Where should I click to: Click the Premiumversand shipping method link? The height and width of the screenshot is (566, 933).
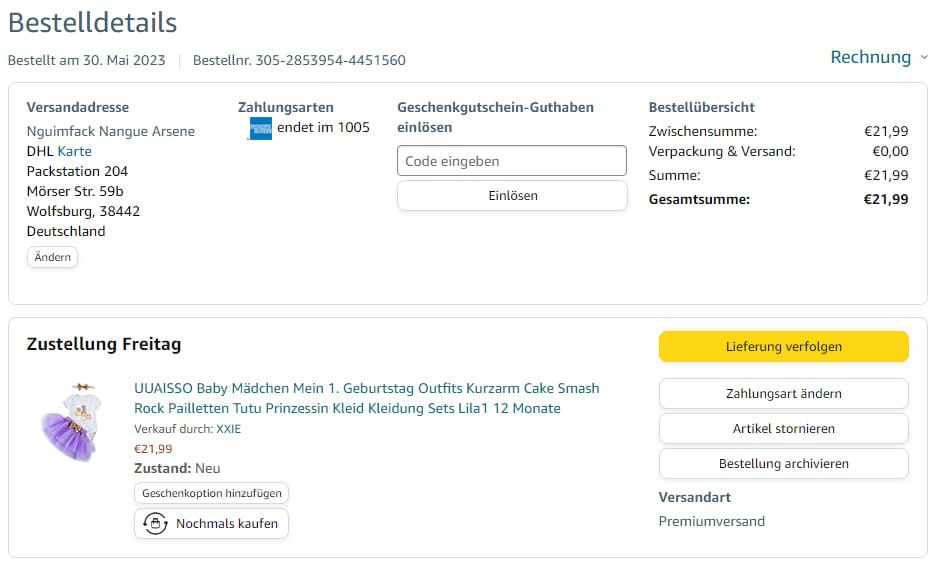tap(711, 521)
